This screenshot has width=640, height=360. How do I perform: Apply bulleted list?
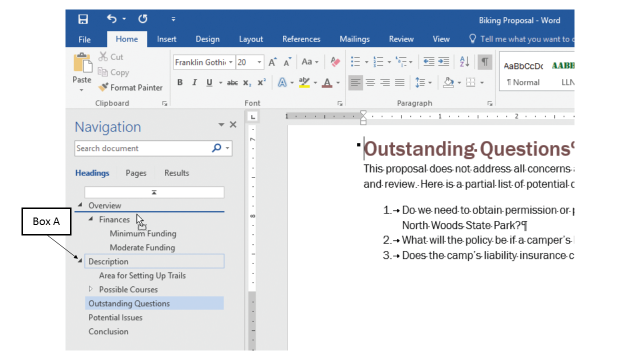click(356, 62)
